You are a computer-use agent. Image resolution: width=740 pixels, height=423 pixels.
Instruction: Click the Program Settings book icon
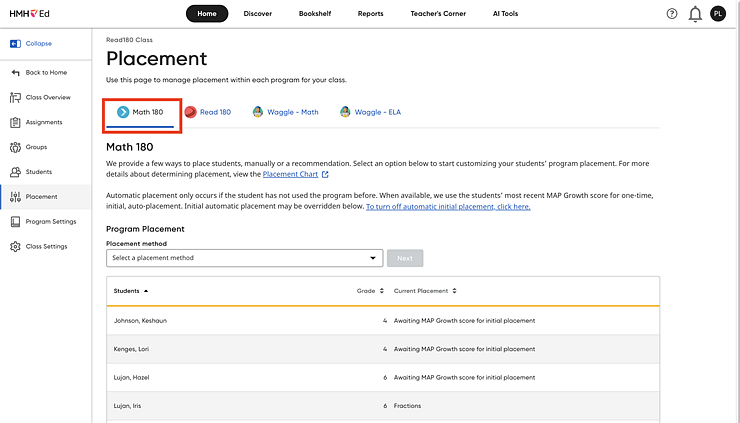(x=15, y=222)
